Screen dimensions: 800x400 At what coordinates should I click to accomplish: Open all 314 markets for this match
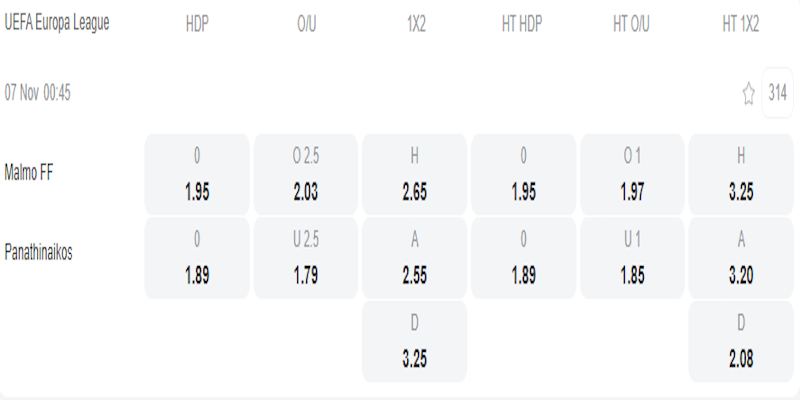[777, 94]
